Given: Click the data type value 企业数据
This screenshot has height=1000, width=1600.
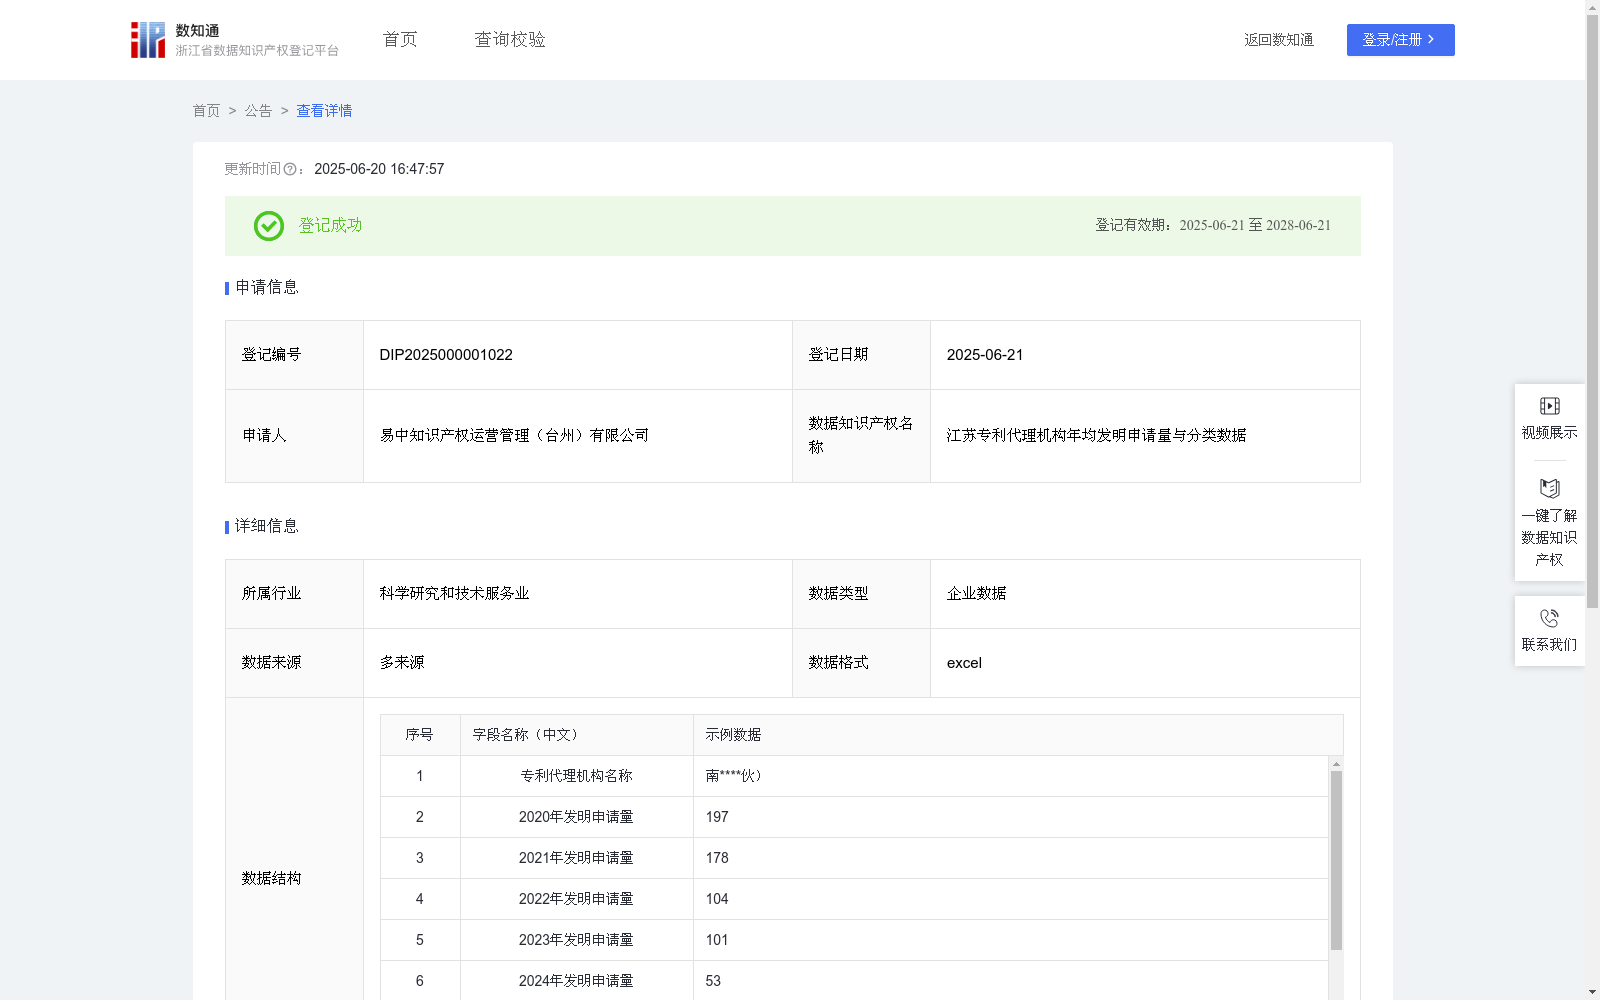Looking at the screenshot, I should (976, 594).
